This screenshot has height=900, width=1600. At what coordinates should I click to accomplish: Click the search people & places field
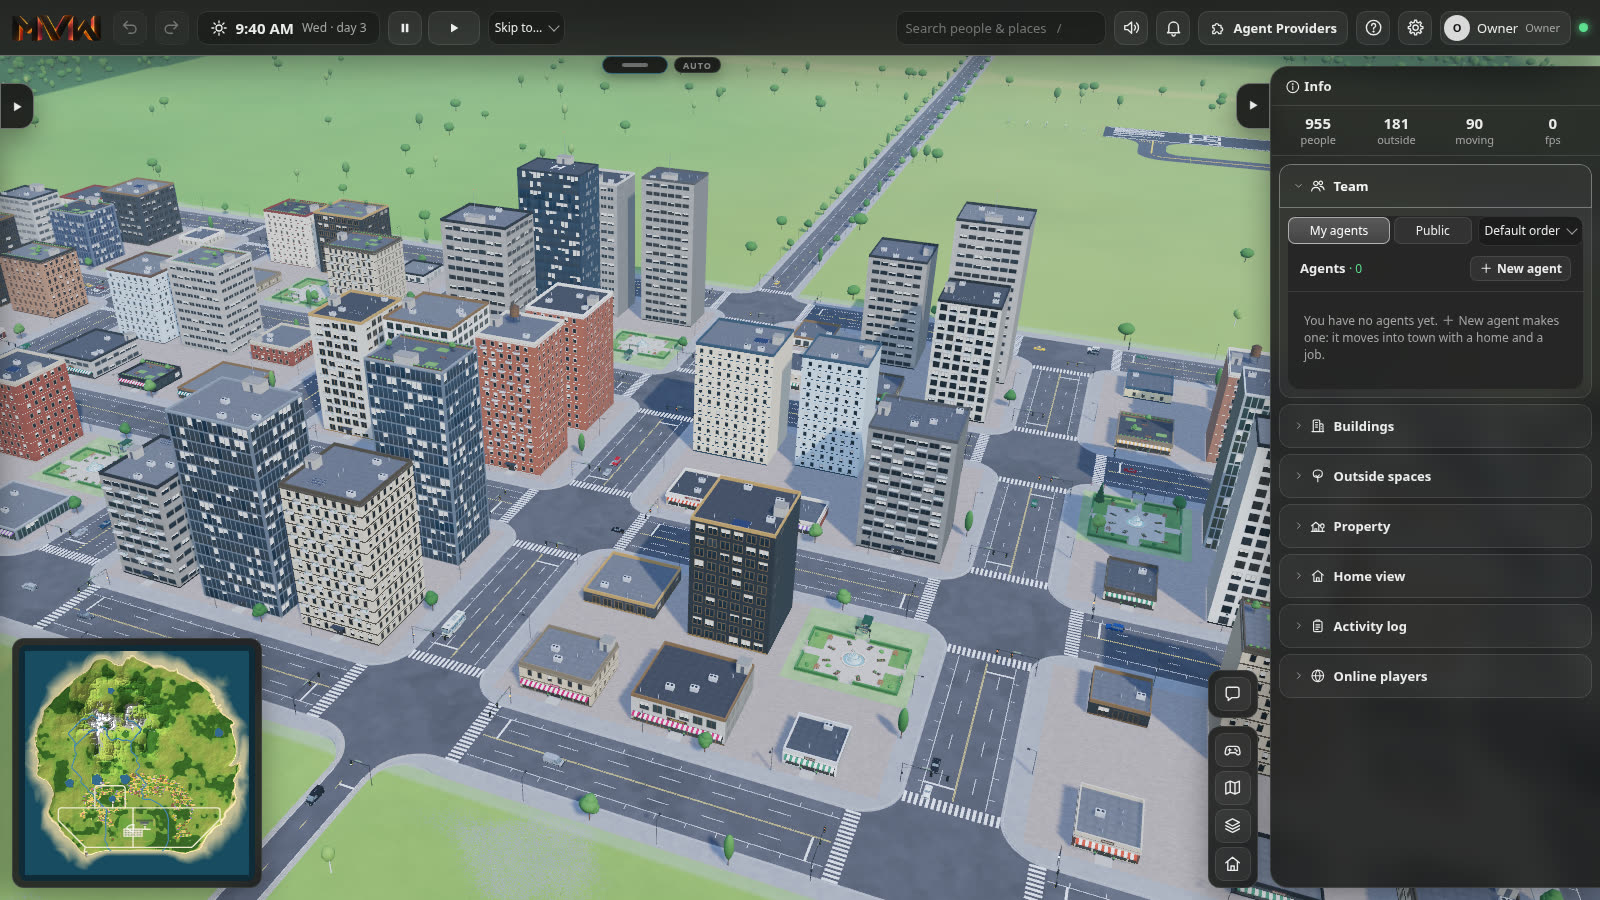click(1000, 28)
